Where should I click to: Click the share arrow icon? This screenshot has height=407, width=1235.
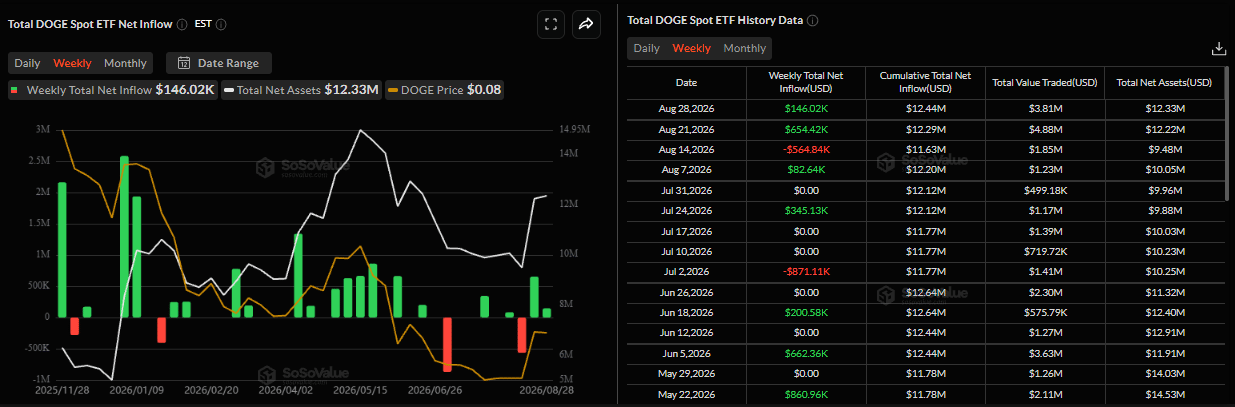(x=586, y=25)
